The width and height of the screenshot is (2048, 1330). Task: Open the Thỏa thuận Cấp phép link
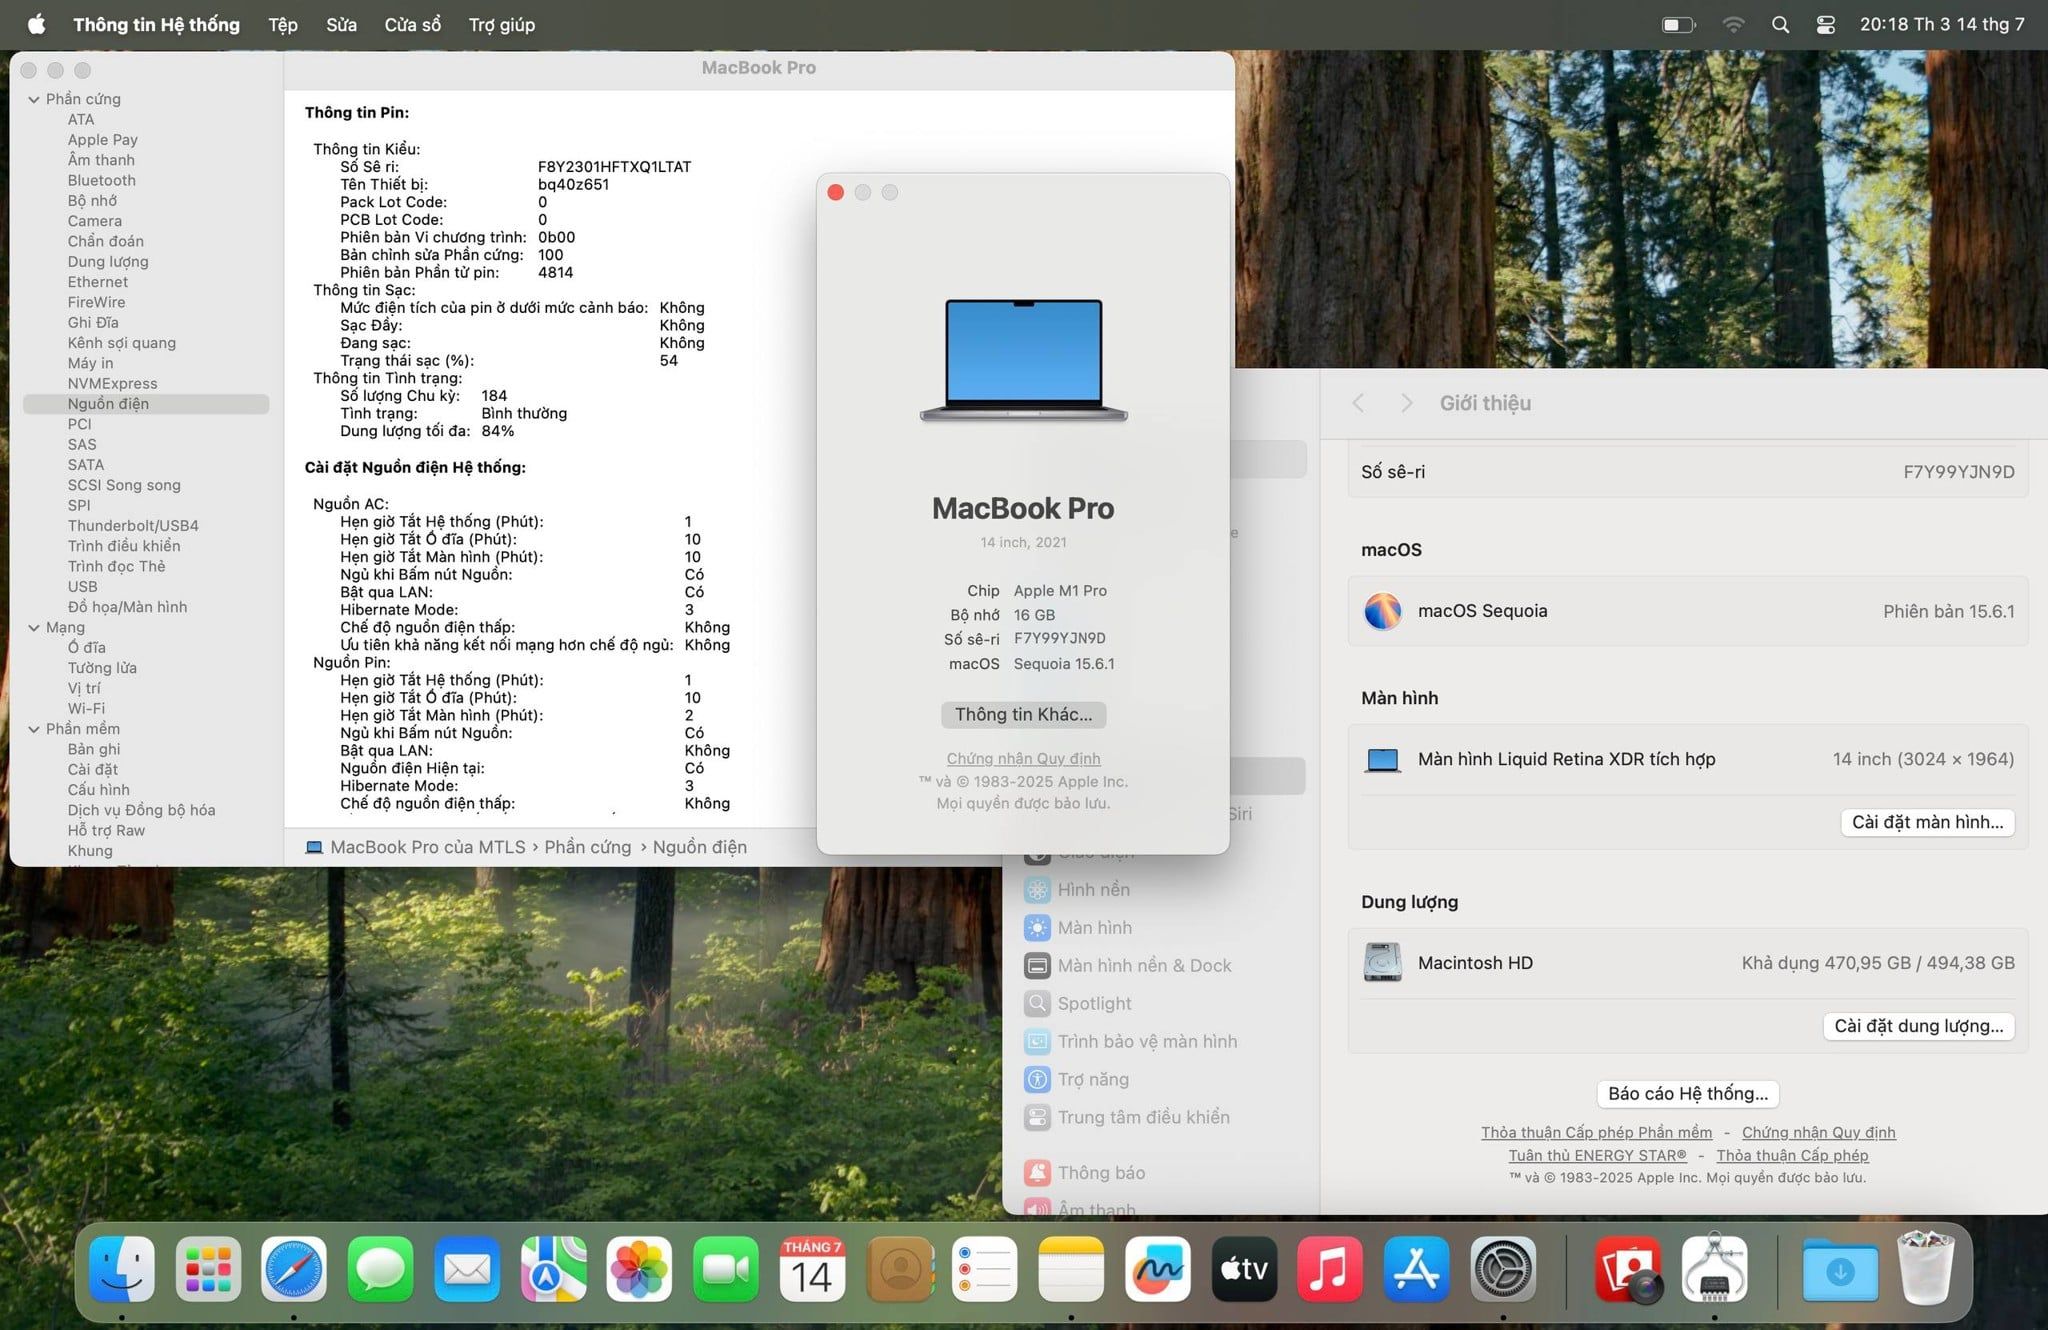coord(1792,1155)
